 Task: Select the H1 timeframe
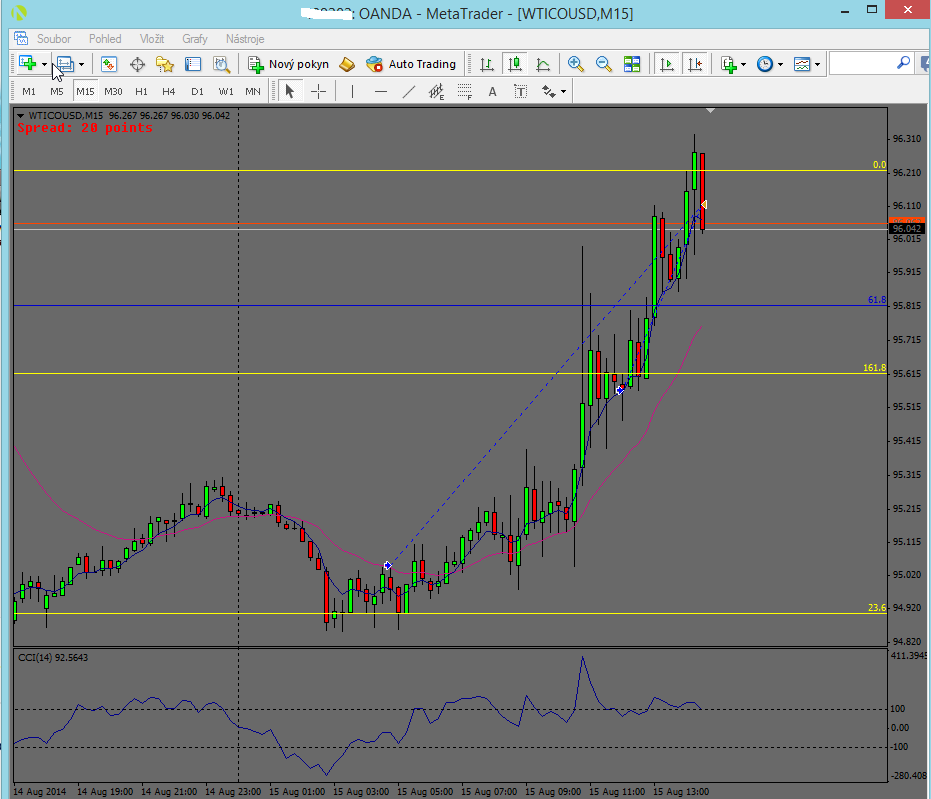point(141,91)
